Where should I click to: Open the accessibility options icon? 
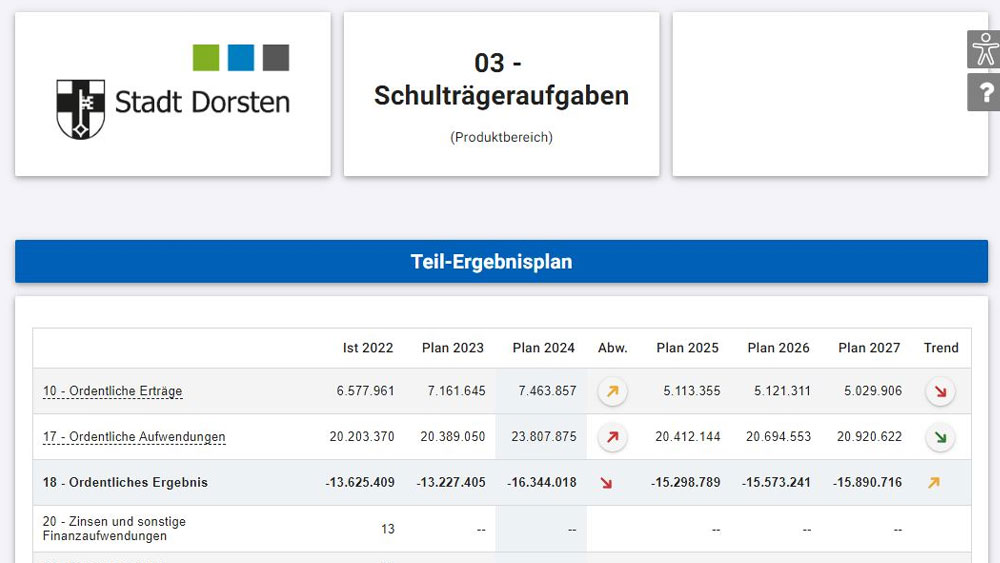(985, 49)
